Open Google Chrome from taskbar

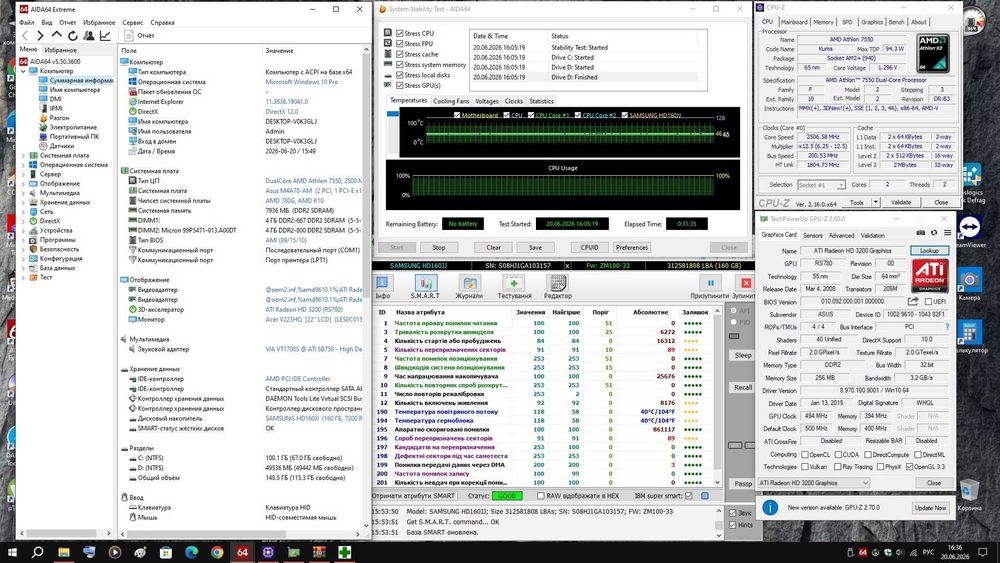tap(217, 552)
